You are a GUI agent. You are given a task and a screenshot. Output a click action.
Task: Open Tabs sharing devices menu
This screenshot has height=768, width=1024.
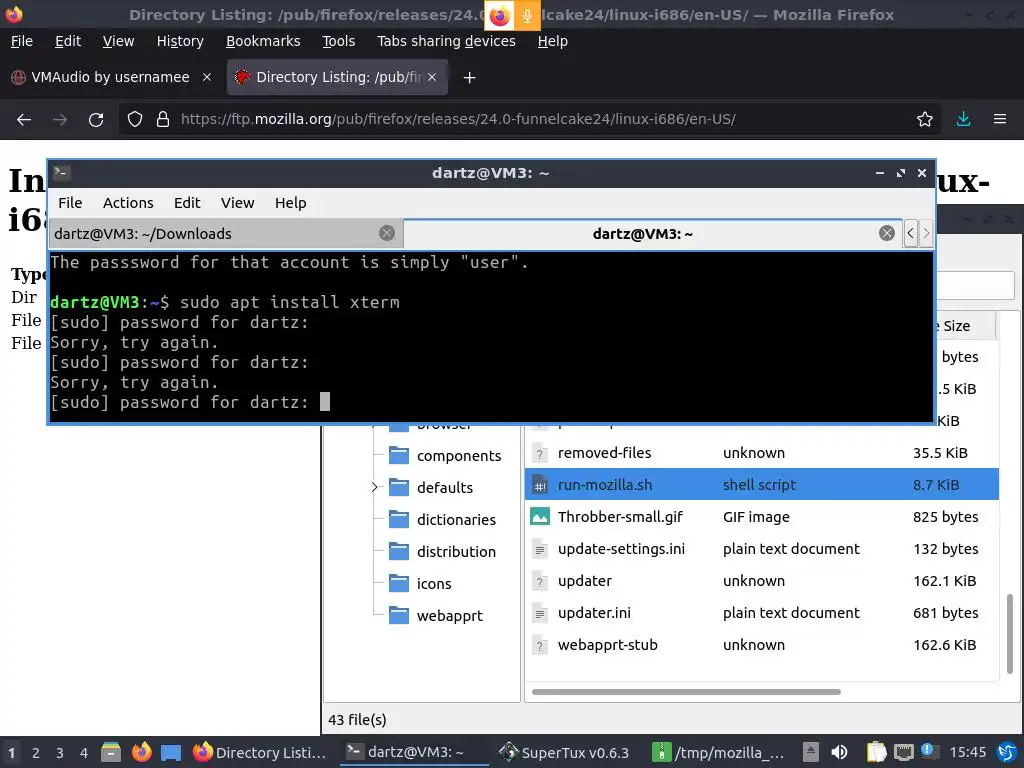446,41
